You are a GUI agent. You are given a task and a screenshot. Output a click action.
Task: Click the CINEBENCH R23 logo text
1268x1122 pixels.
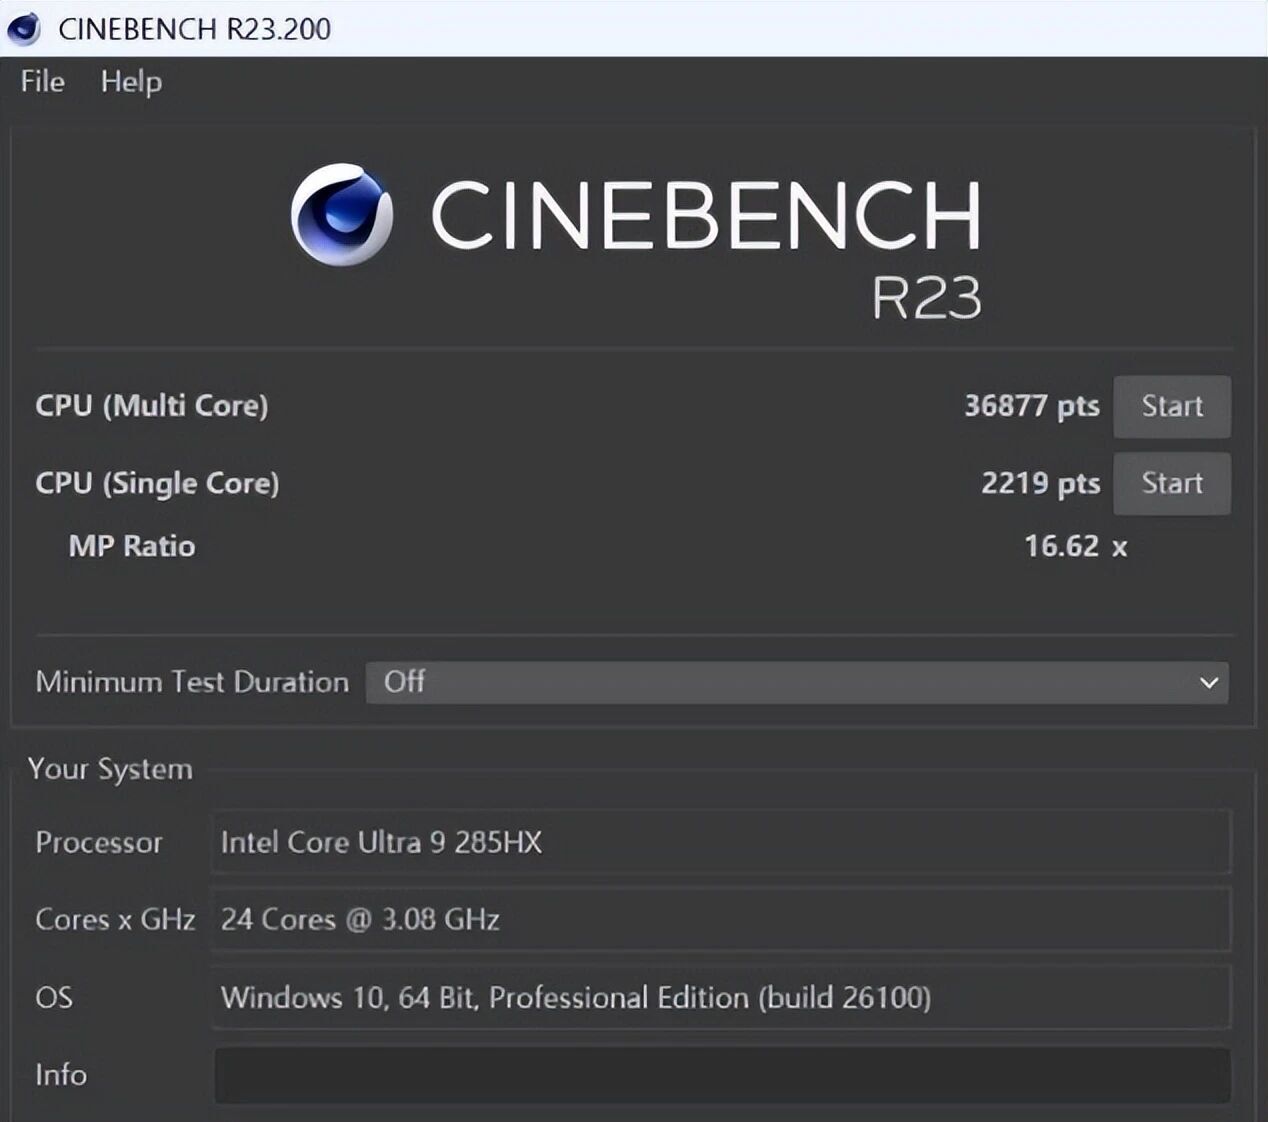coord(706,218)
